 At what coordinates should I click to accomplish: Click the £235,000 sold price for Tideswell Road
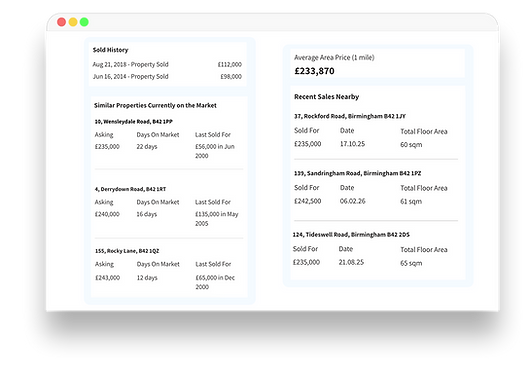(306, 262)
